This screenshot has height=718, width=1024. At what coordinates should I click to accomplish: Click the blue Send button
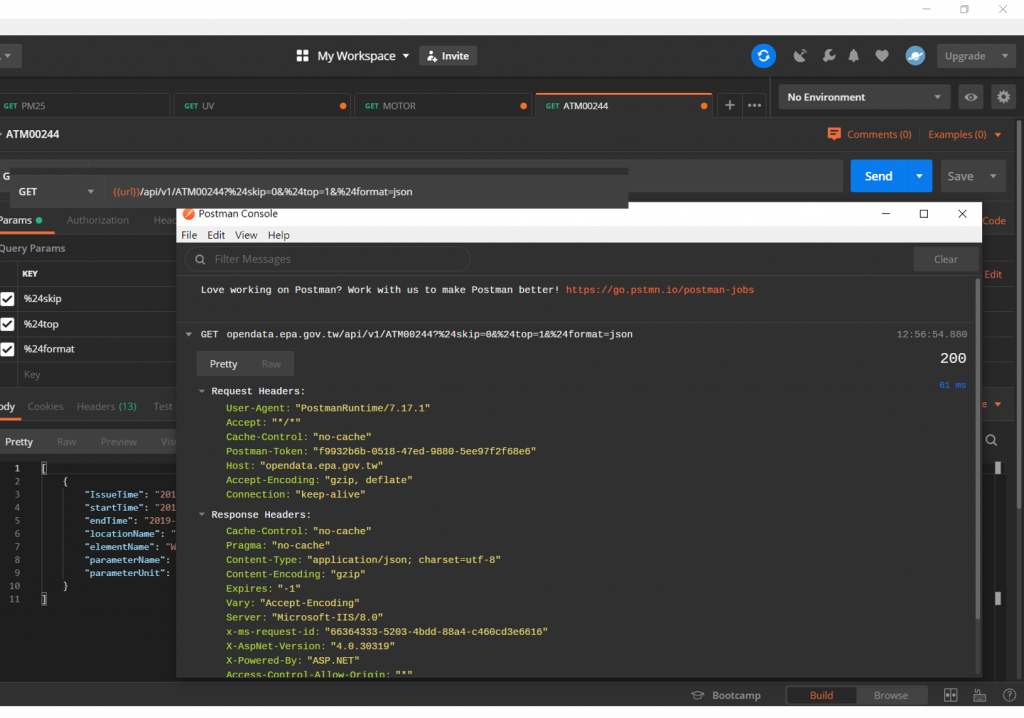878,176
